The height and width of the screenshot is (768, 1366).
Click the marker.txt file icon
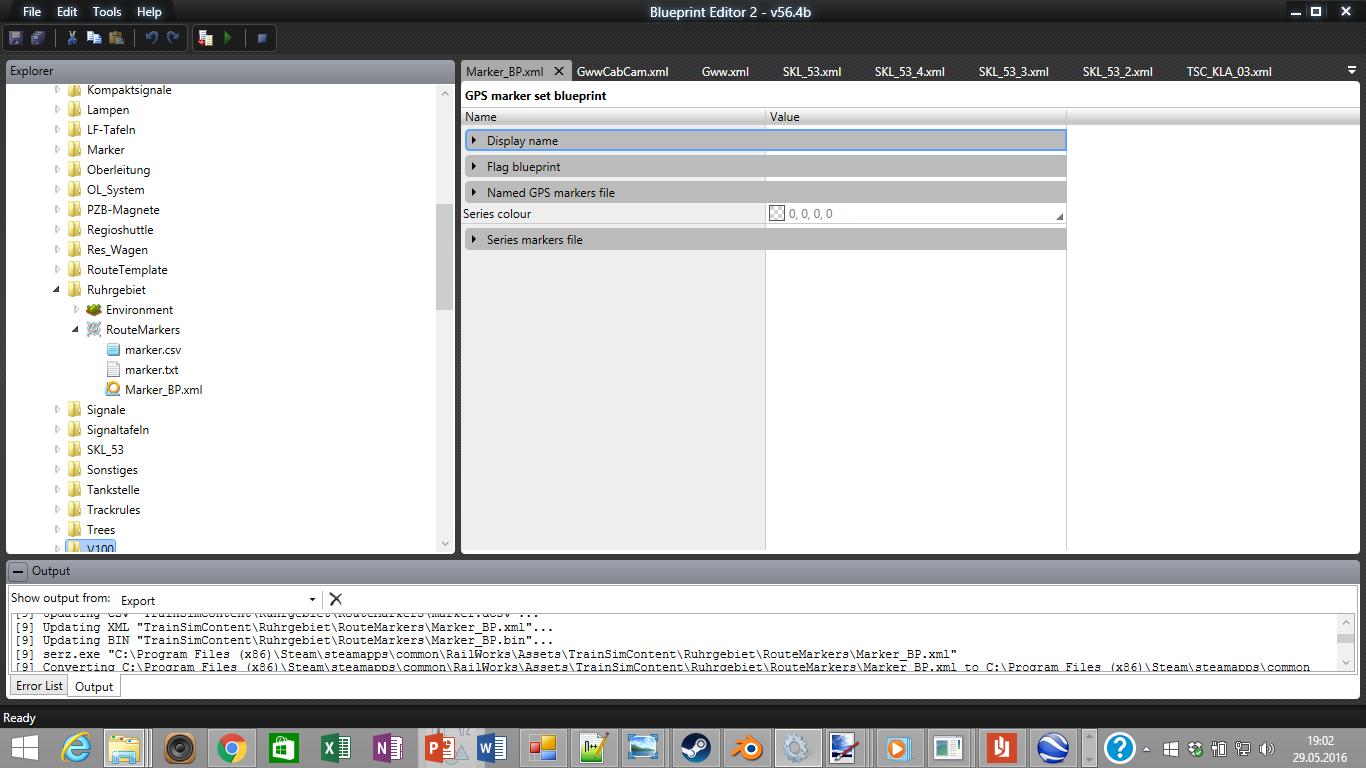click(113, 369)
